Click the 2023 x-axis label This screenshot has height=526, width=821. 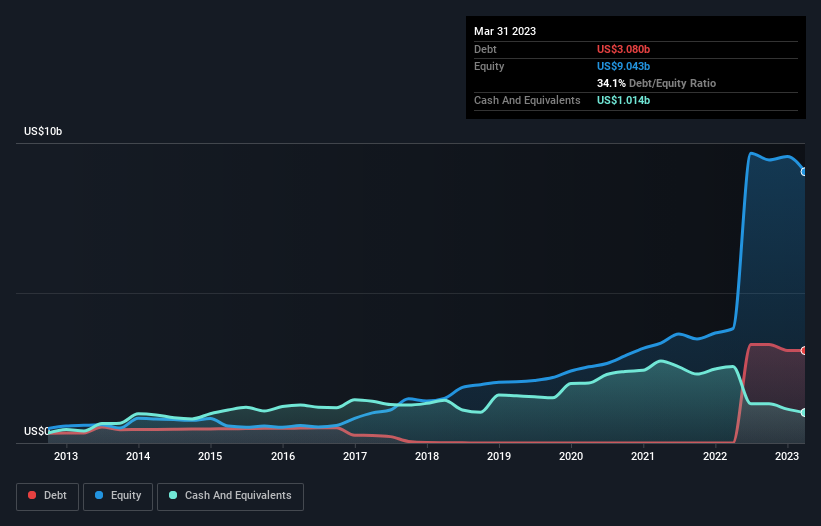787,456
